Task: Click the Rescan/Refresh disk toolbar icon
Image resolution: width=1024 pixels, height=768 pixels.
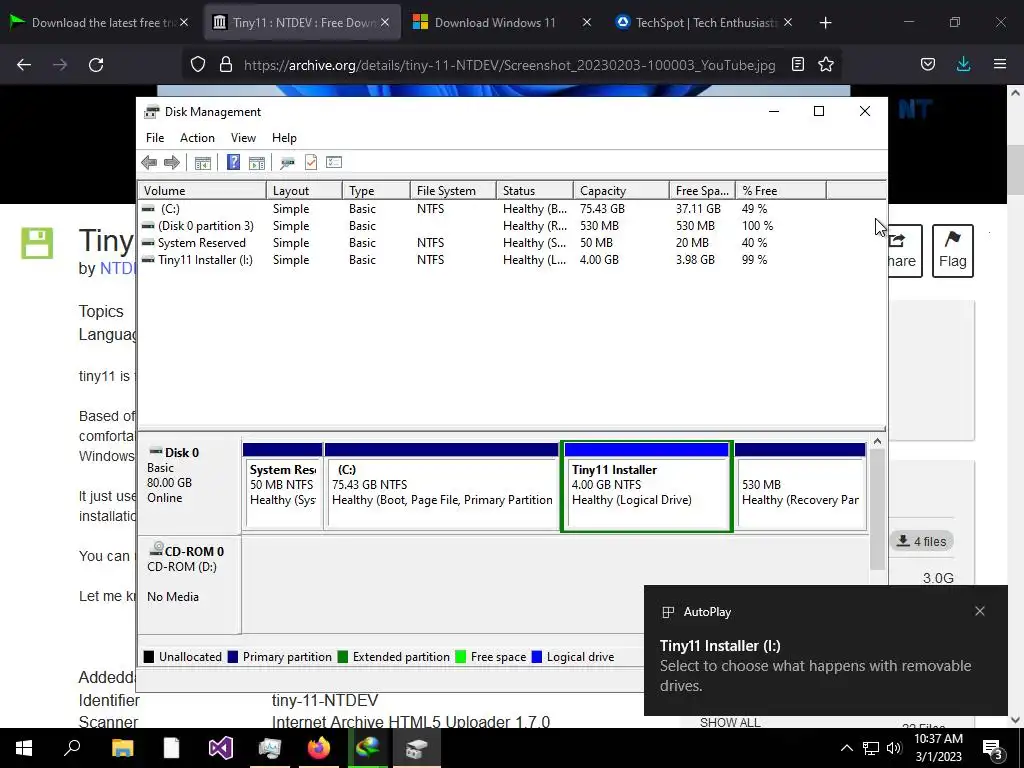Action: pyautogui.click(x=287, y=163)
